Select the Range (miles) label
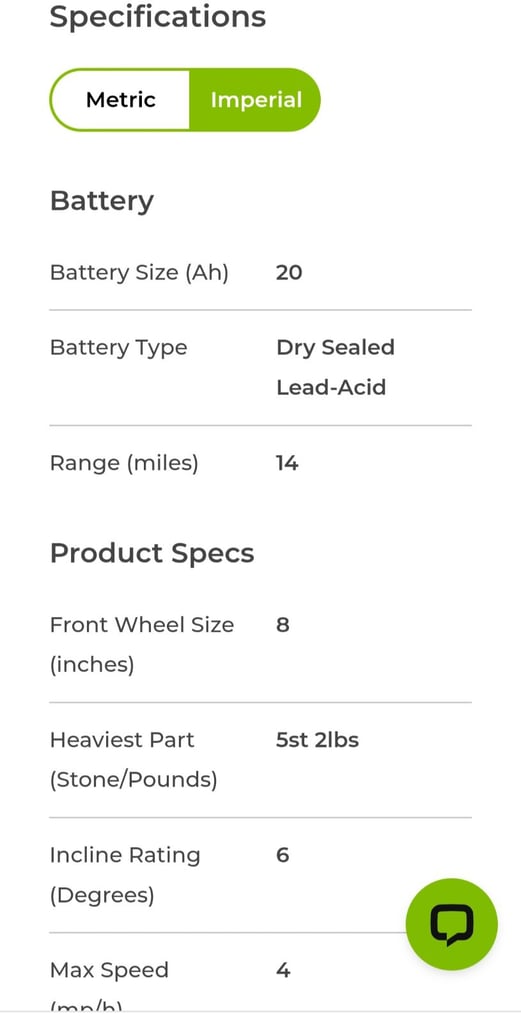The height and width of the screenshot is (1024, 521). click(124, 464)
